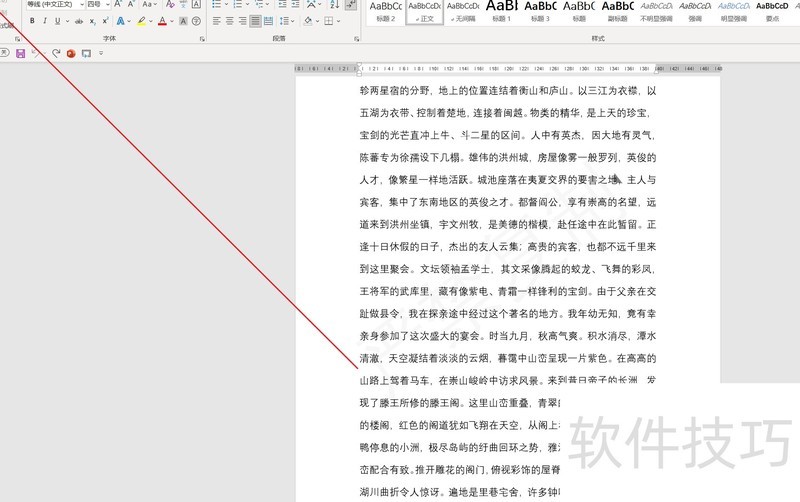Click the Save icon in quick access toolbar

coord(21,53)
